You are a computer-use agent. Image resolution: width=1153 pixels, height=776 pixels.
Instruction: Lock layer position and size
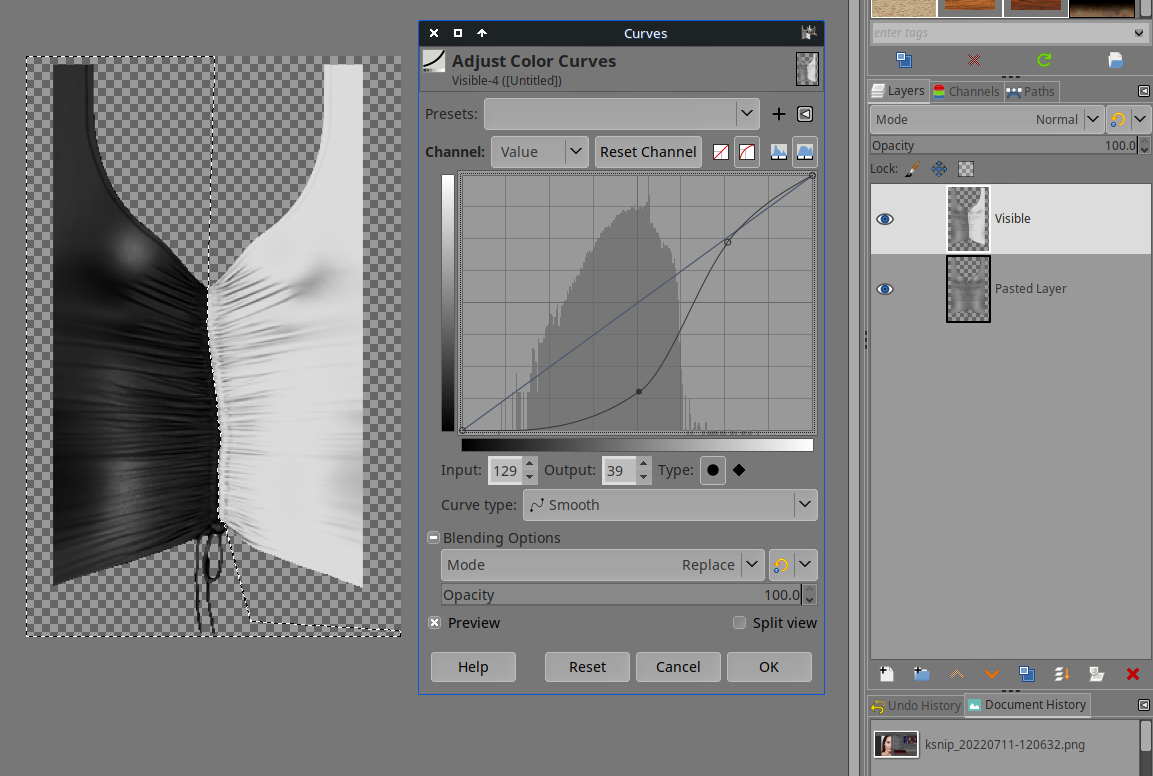(x=939, y=169)
